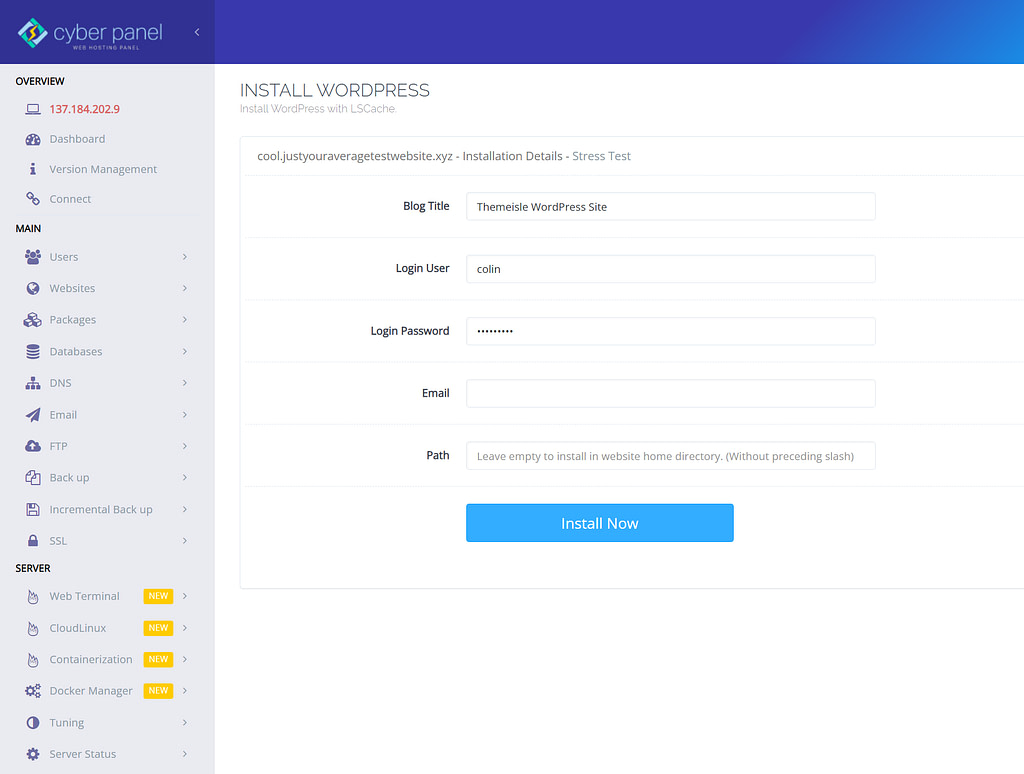Expand the Back up menu

tap(184, 477)
